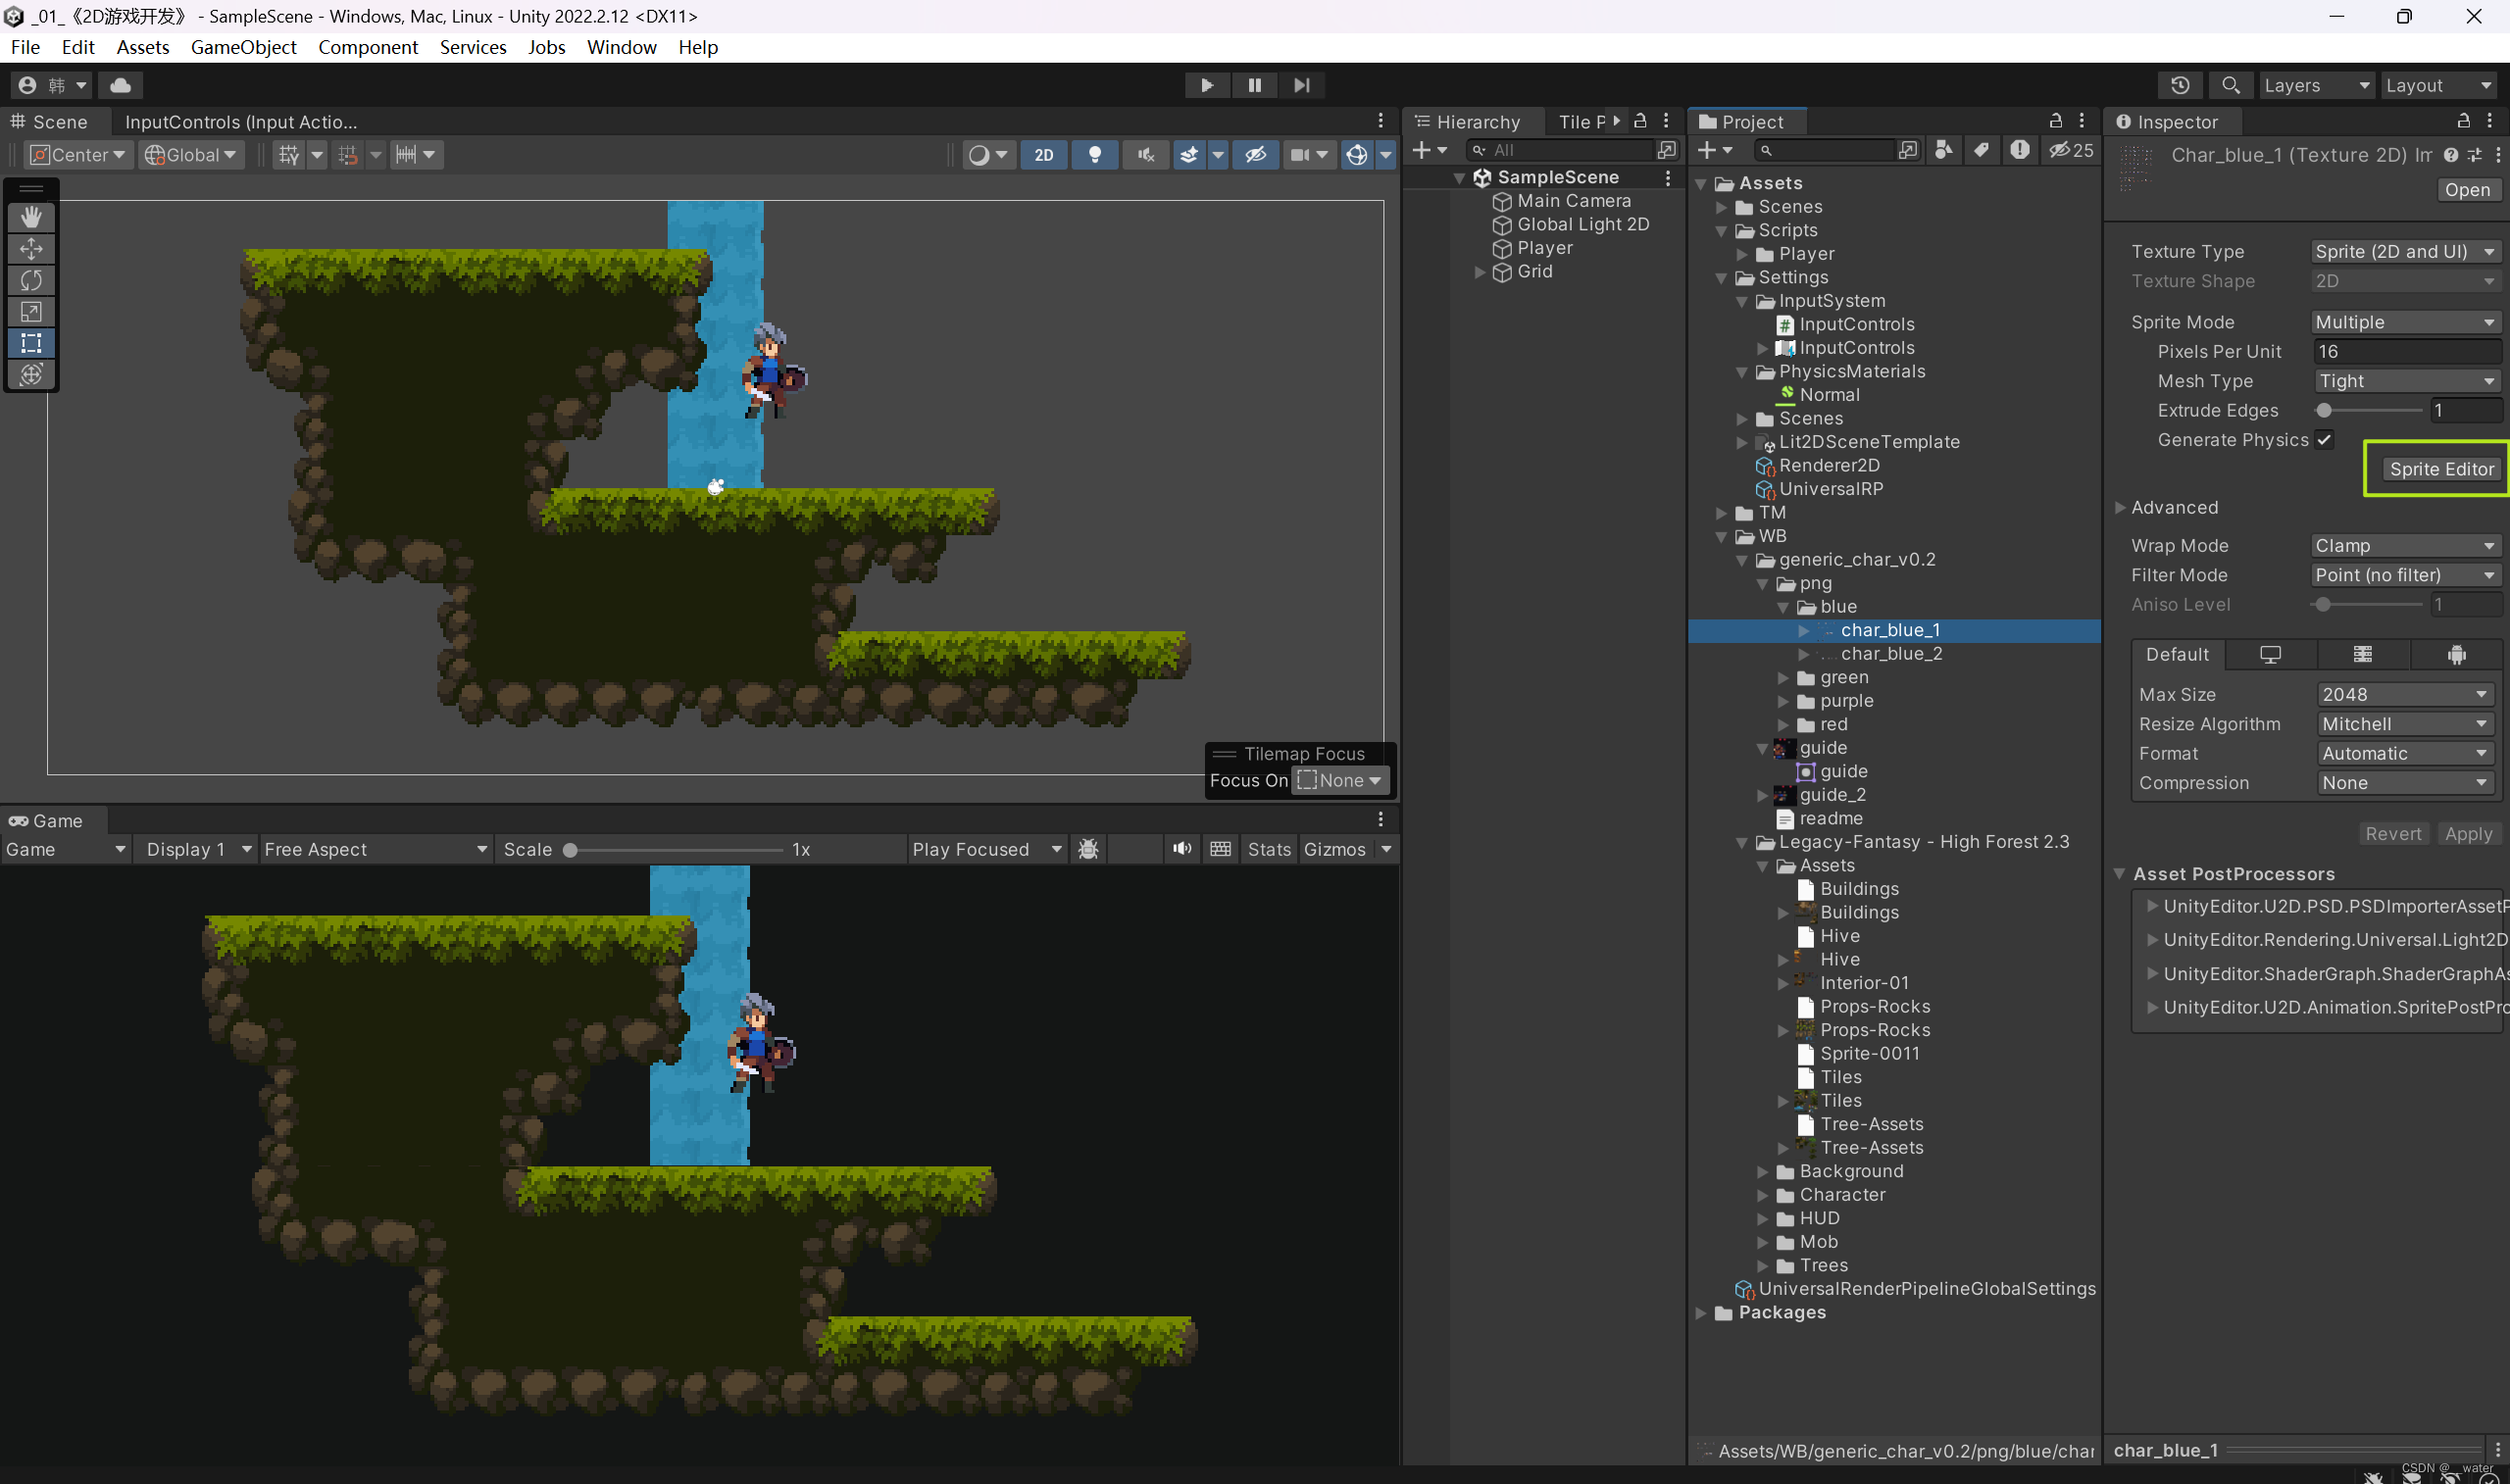Expand the WB folder in Project panel
The width and height of the screenshot is (2510, 1484).
[x=1723, y=535]
